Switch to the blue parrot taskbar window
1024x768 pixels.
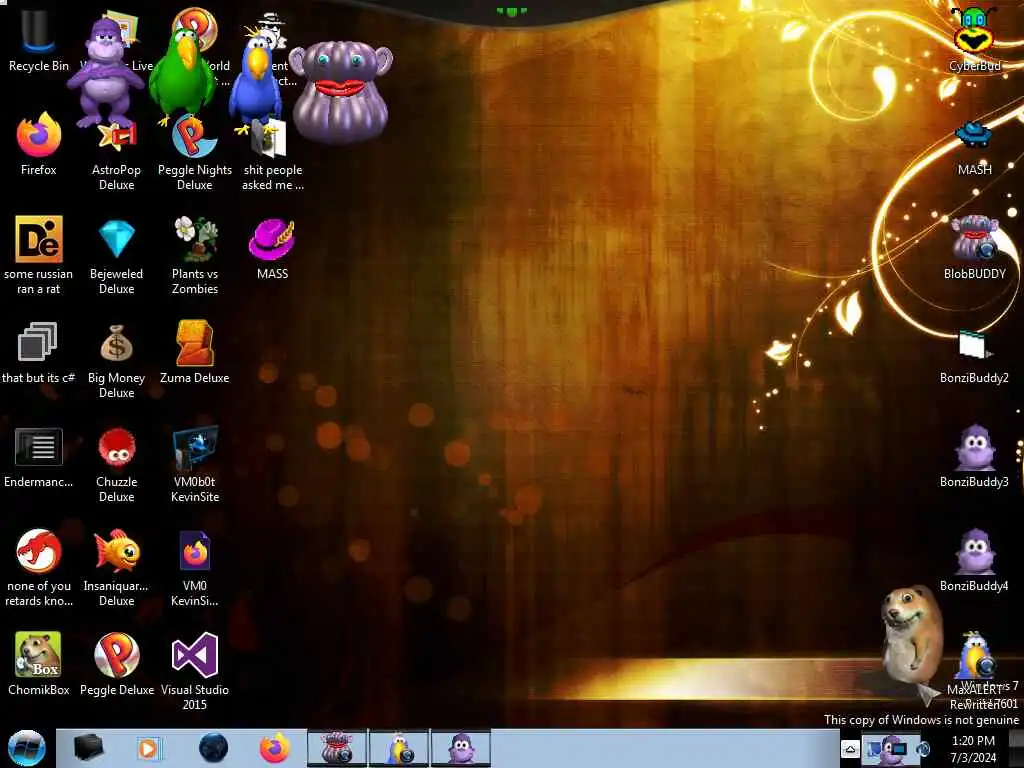point(398,748)
